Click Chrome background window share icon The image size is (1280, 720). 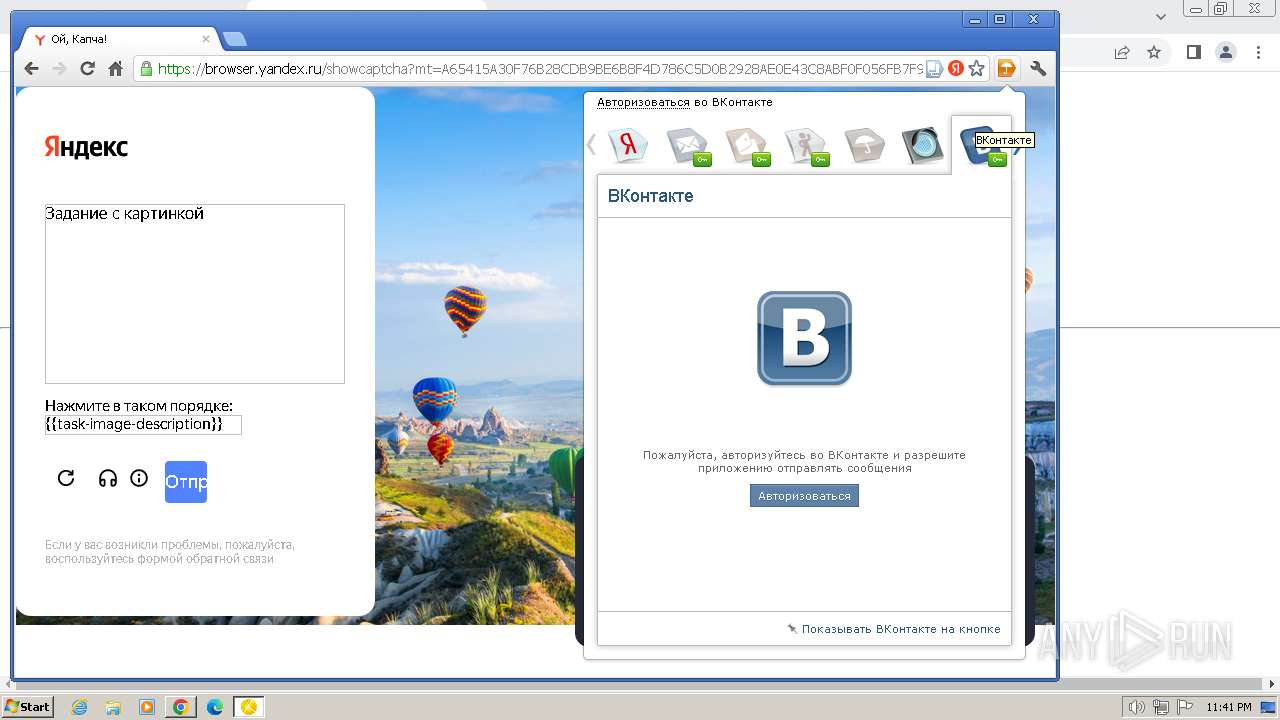point(1122,52)
